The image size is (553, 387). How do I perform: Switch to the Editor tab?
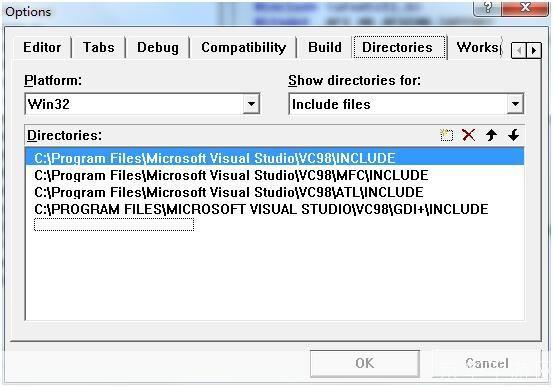(42, 47)
